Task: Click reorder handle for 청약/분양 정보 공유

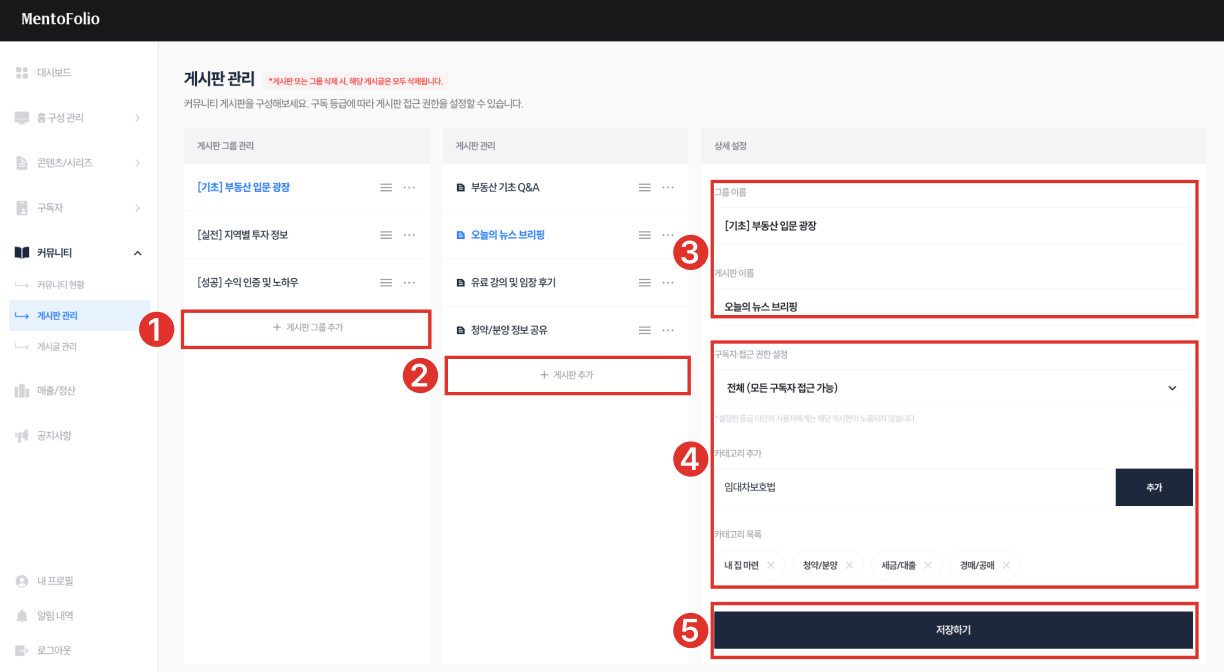Action: click(x=644, y=330)
